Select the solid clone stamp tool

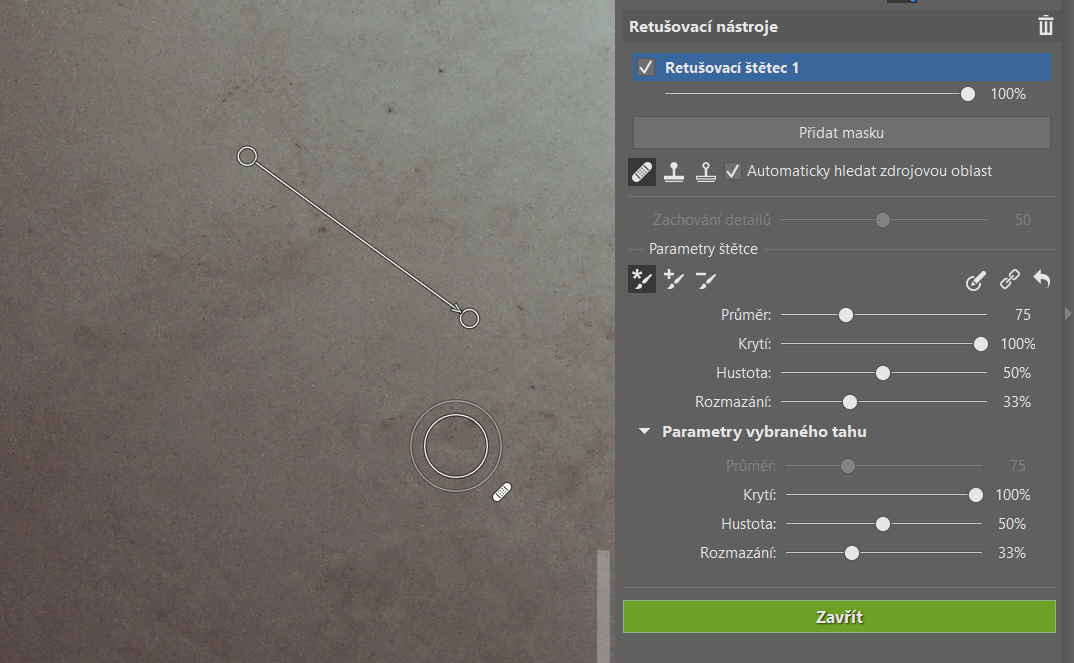[675, 172]
